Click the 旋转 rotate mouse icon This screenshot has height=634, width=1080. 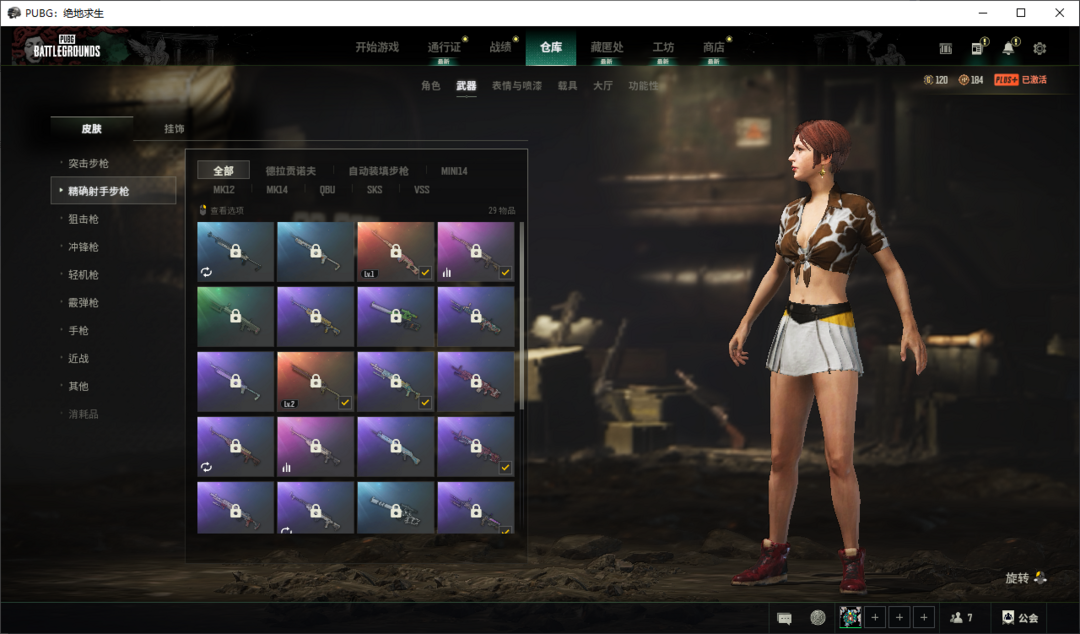click(x=1041, y=577)
